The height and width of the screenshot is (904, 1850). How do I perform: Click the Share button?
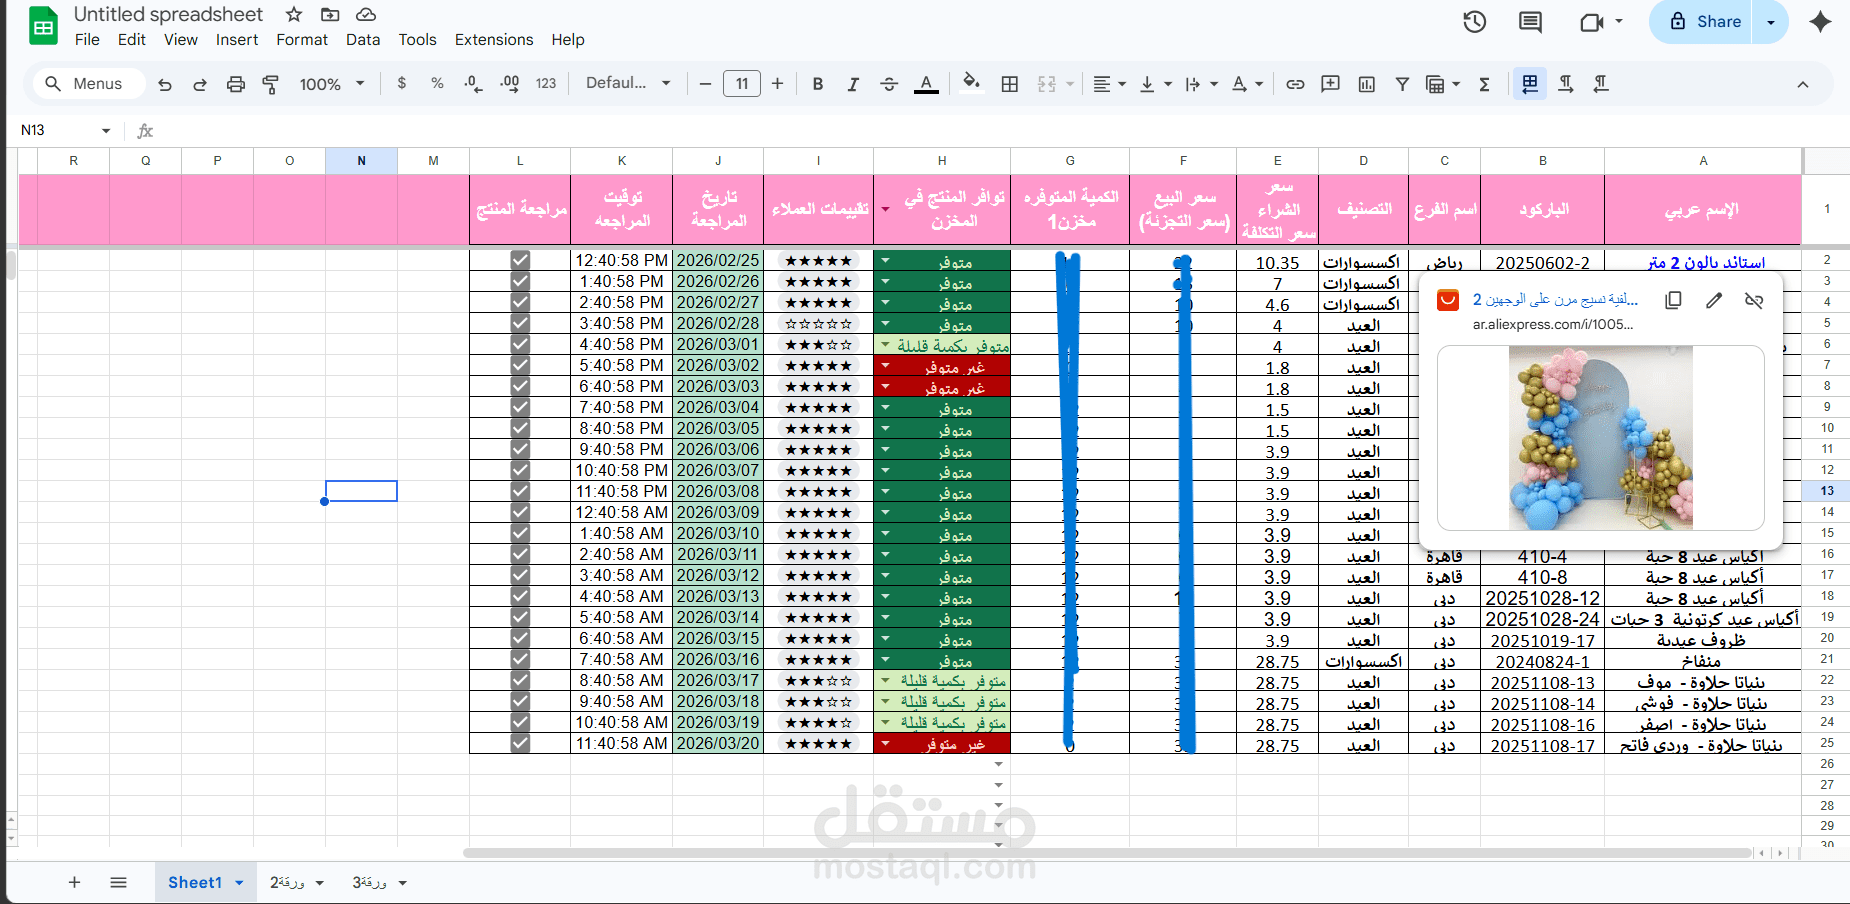tap(1707, 22)
